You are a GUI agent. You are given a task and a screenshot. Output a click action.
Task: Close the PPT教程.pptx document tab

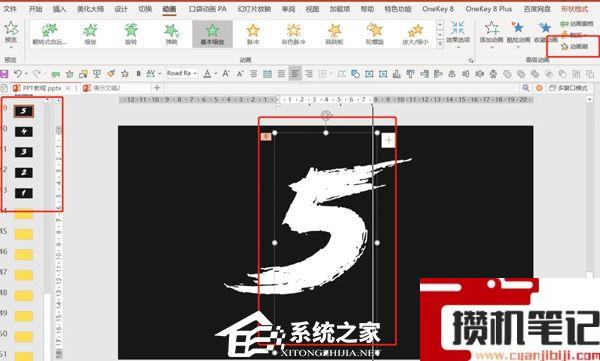(68, 88)
